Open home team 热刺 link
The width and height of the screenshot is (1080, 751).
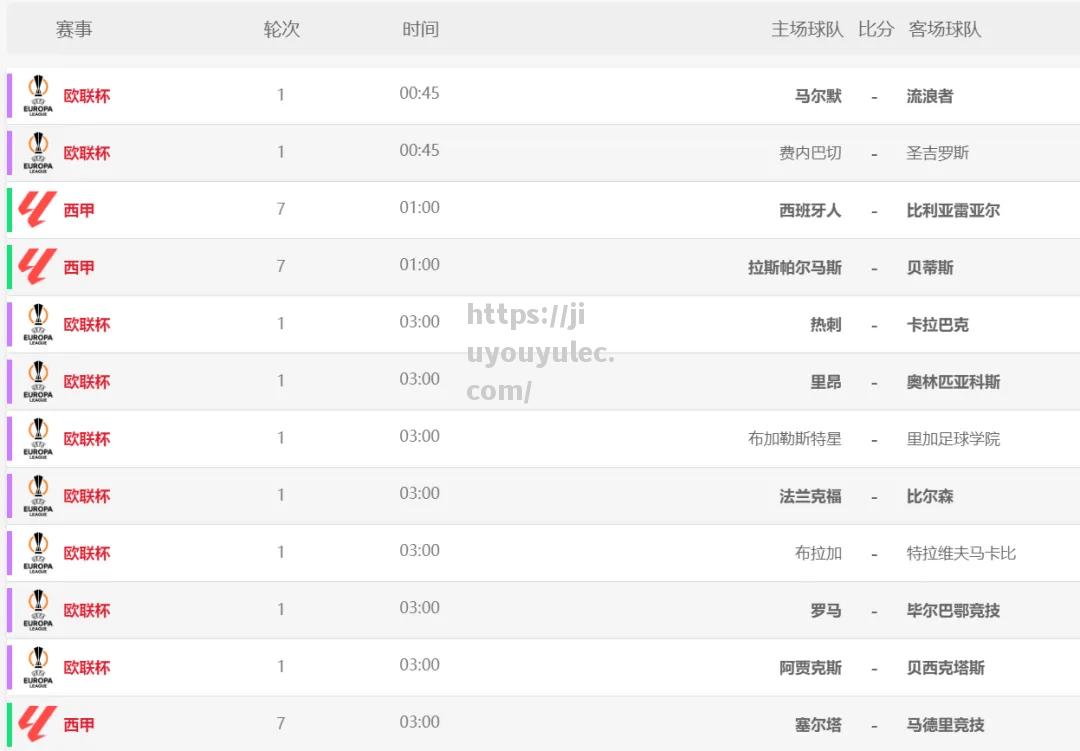click(x=826, y=324)
